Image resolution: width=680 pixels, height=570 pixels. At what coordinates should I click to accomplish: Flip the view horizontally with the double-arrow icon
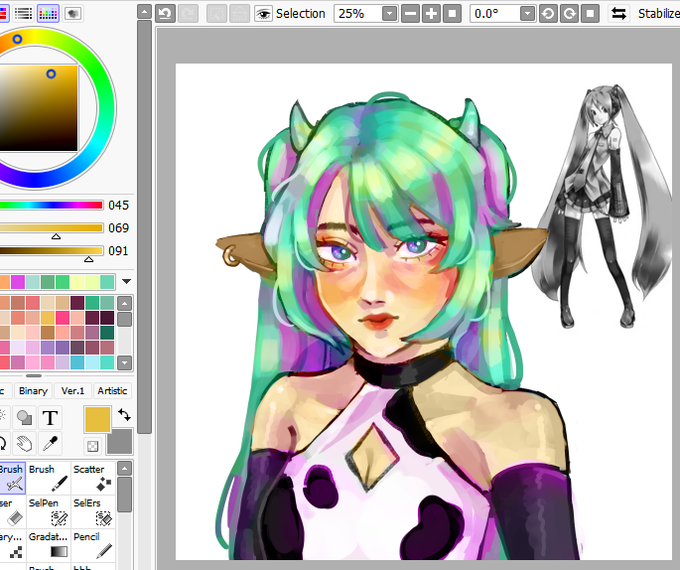click(x=619, y=14)
